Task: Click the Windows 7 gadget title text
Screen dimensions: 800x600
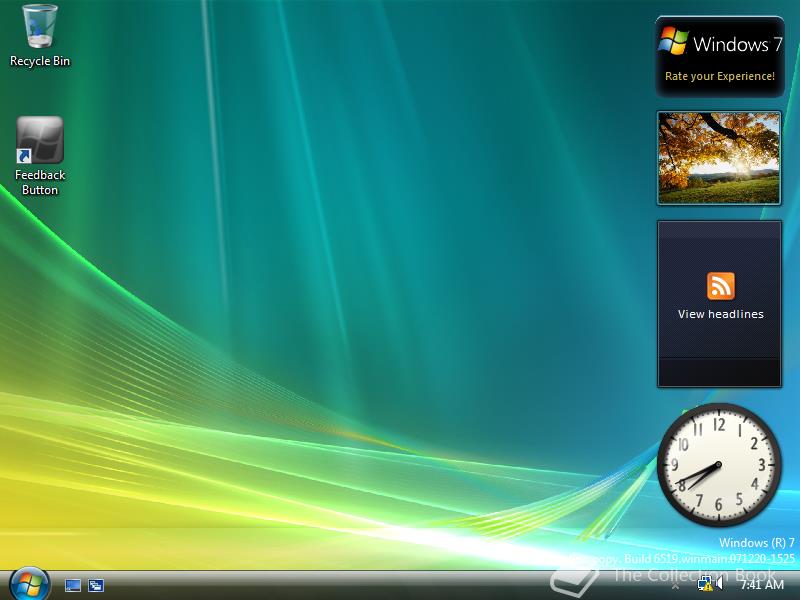Action: click(737, 44)
